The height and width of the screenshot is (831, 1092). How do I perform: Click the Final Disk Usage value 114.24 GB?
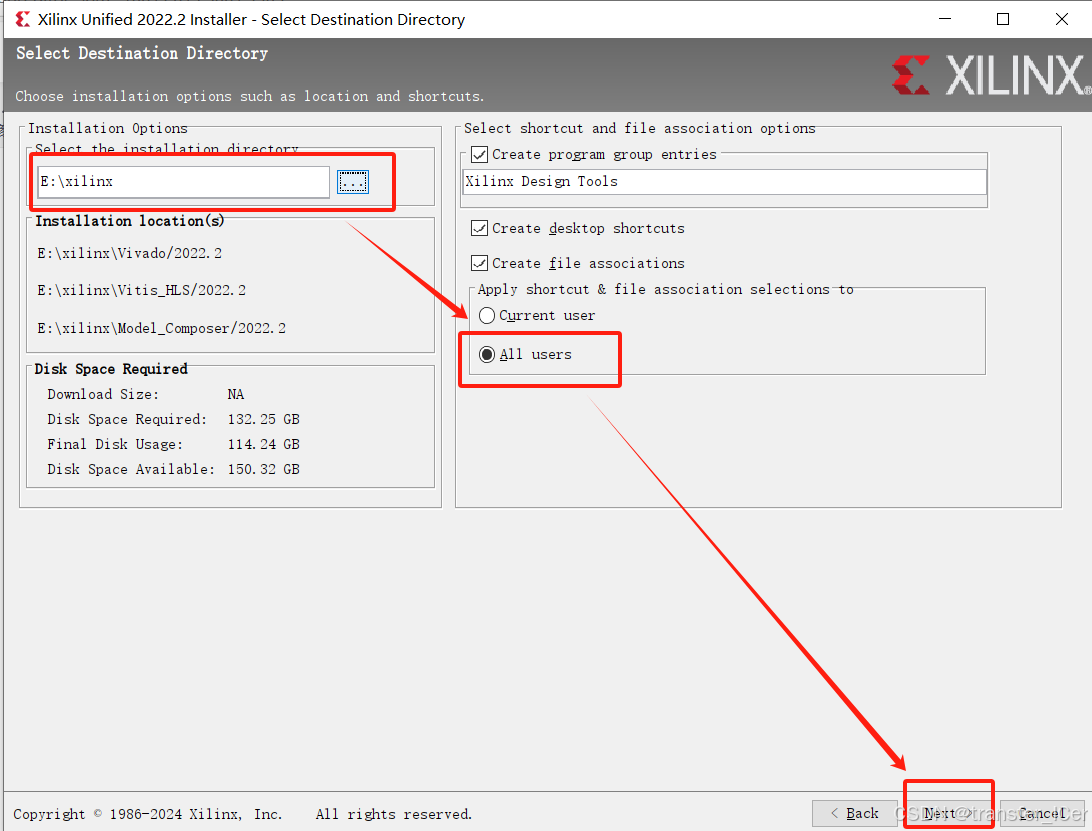(263, 444)
